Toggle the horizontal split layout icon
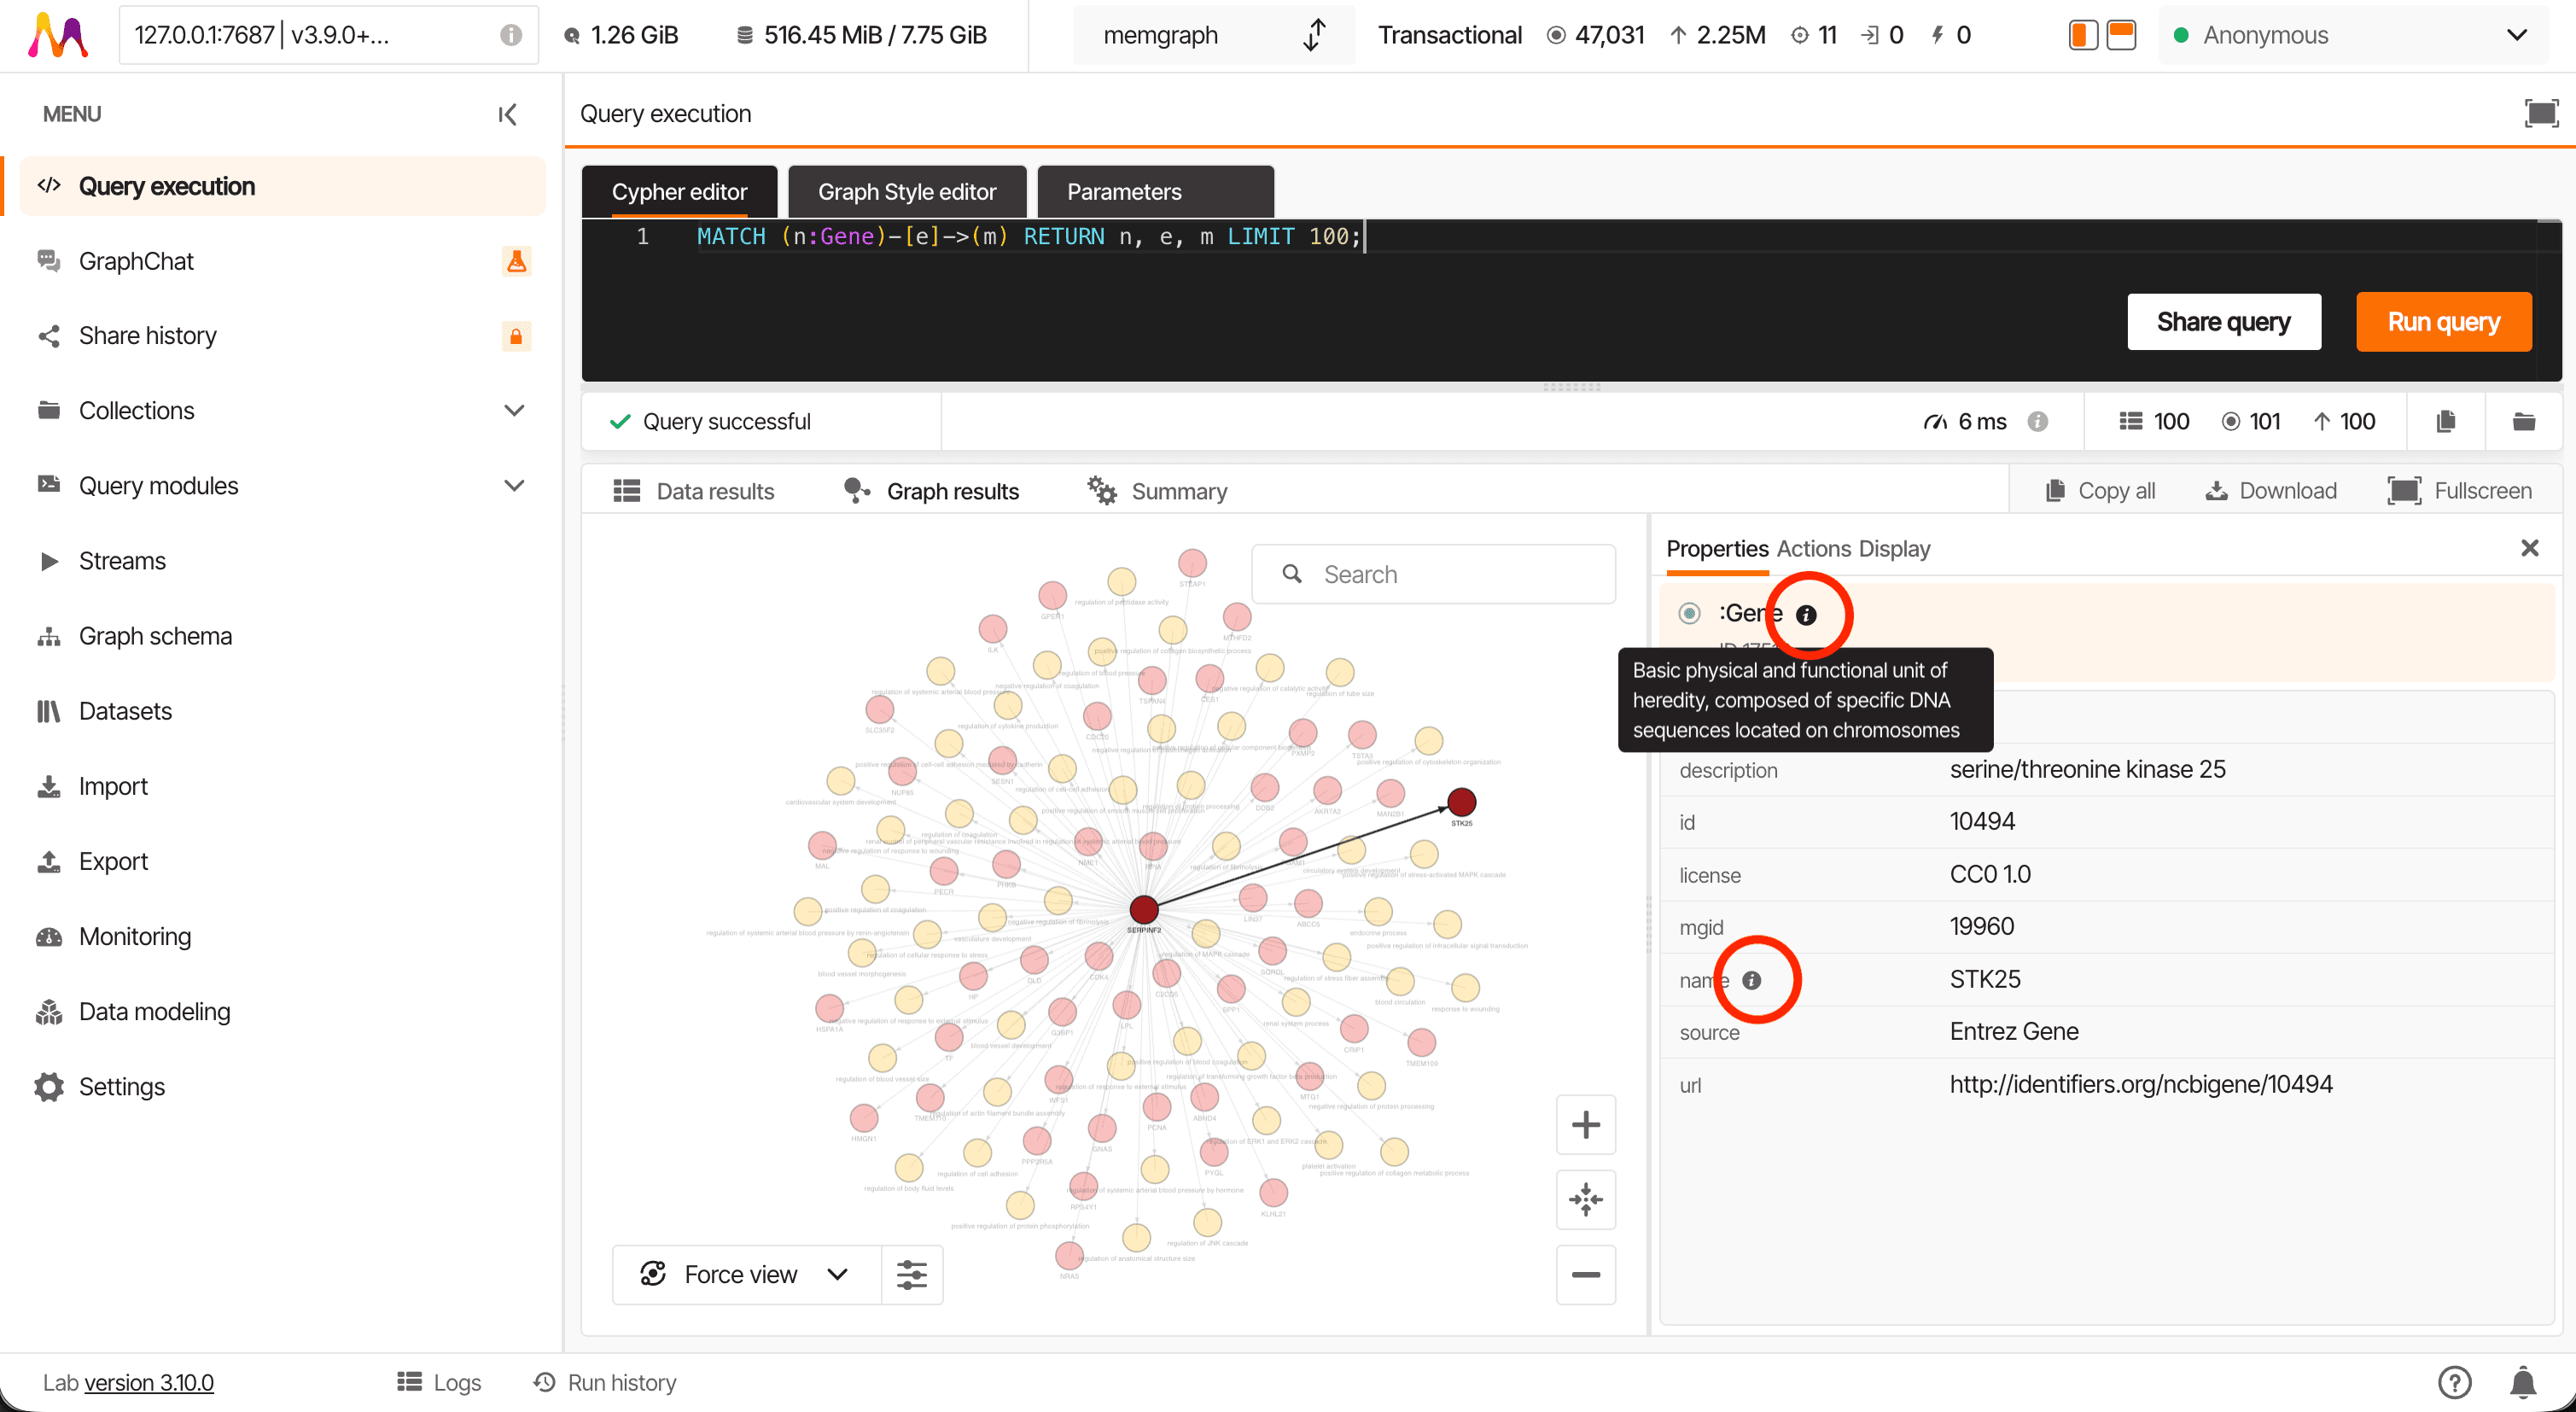The height and width of the screenshot is (1412, 2576). 2120,35
